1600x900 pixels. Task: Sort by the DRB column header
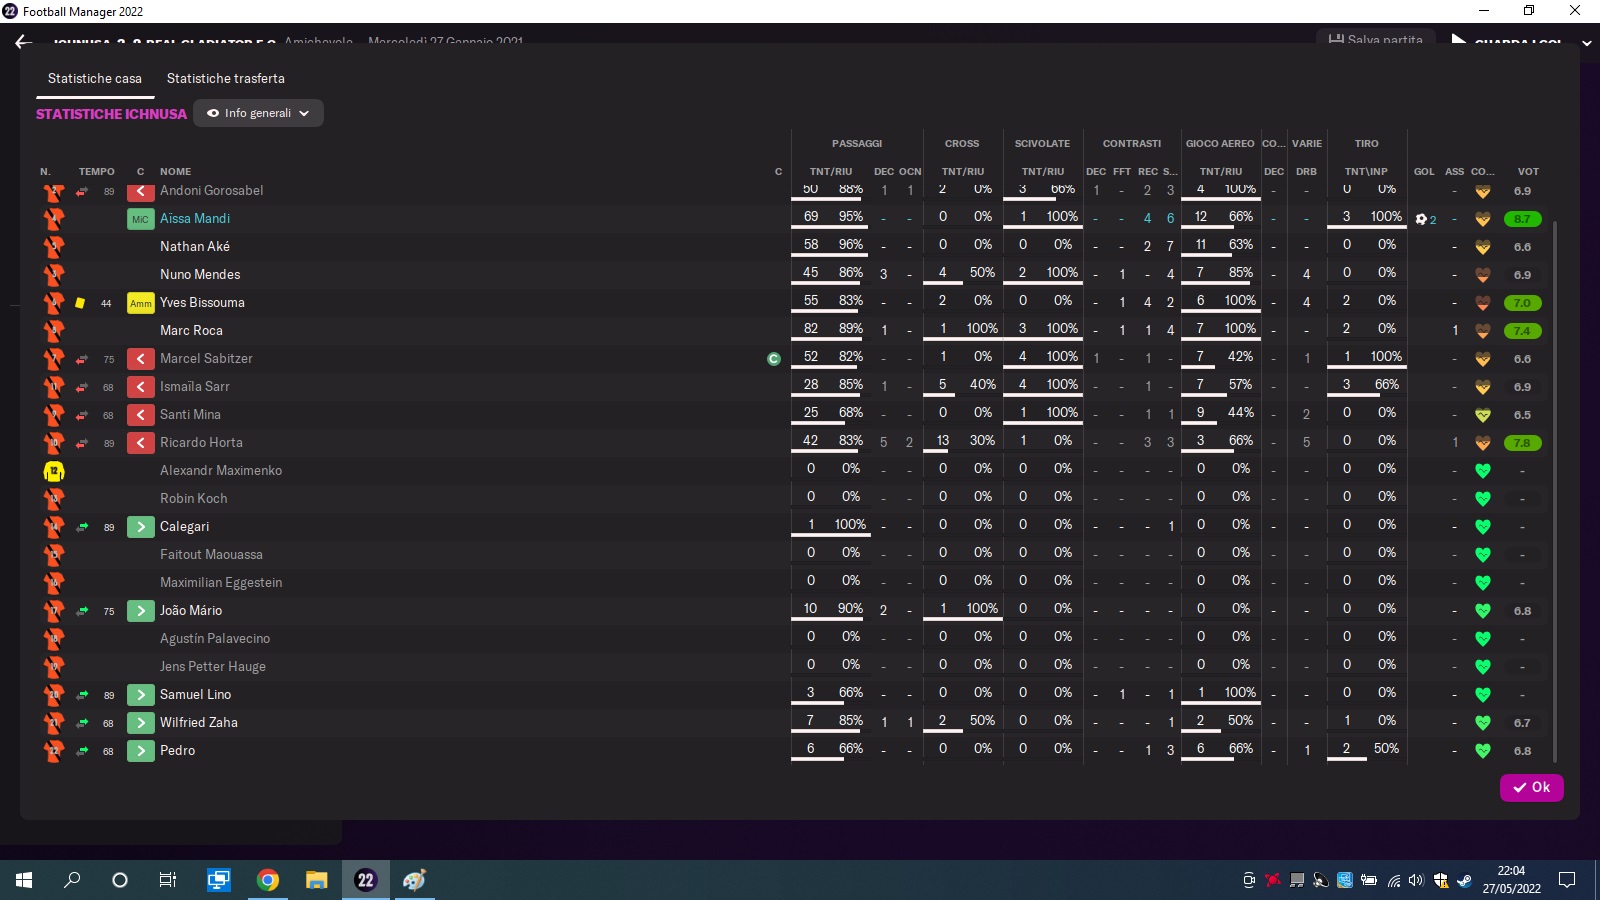point(1306,172)
